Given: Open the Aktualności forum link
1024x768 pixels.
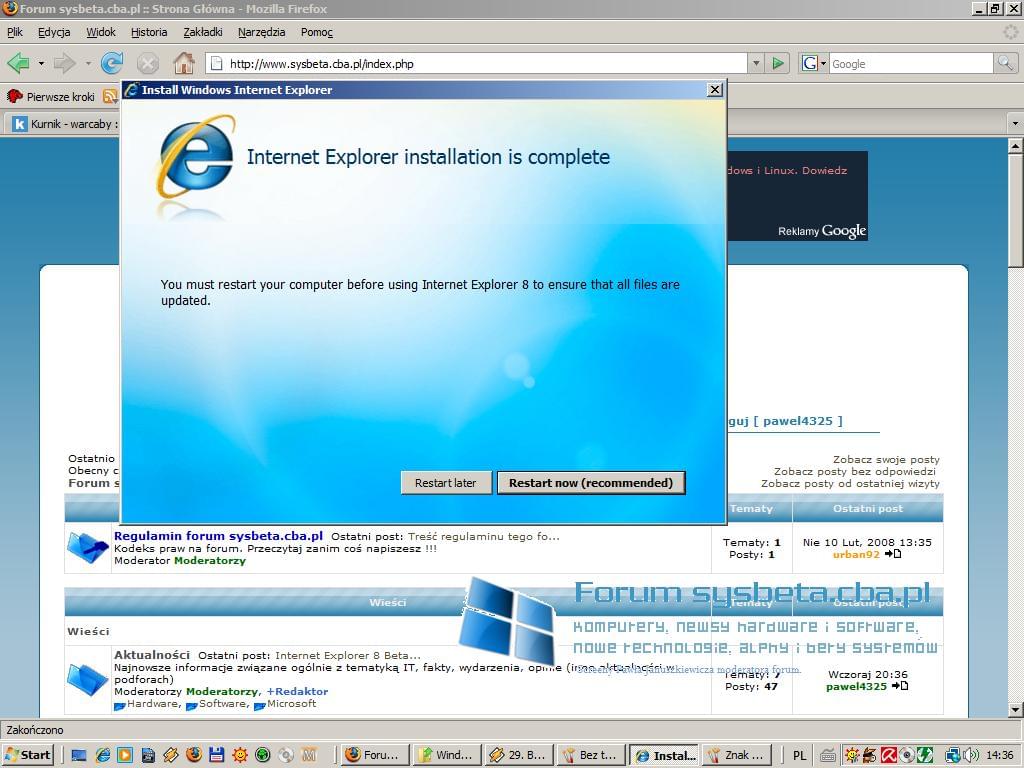Looking at the screenshot, I should coord(152,654).
